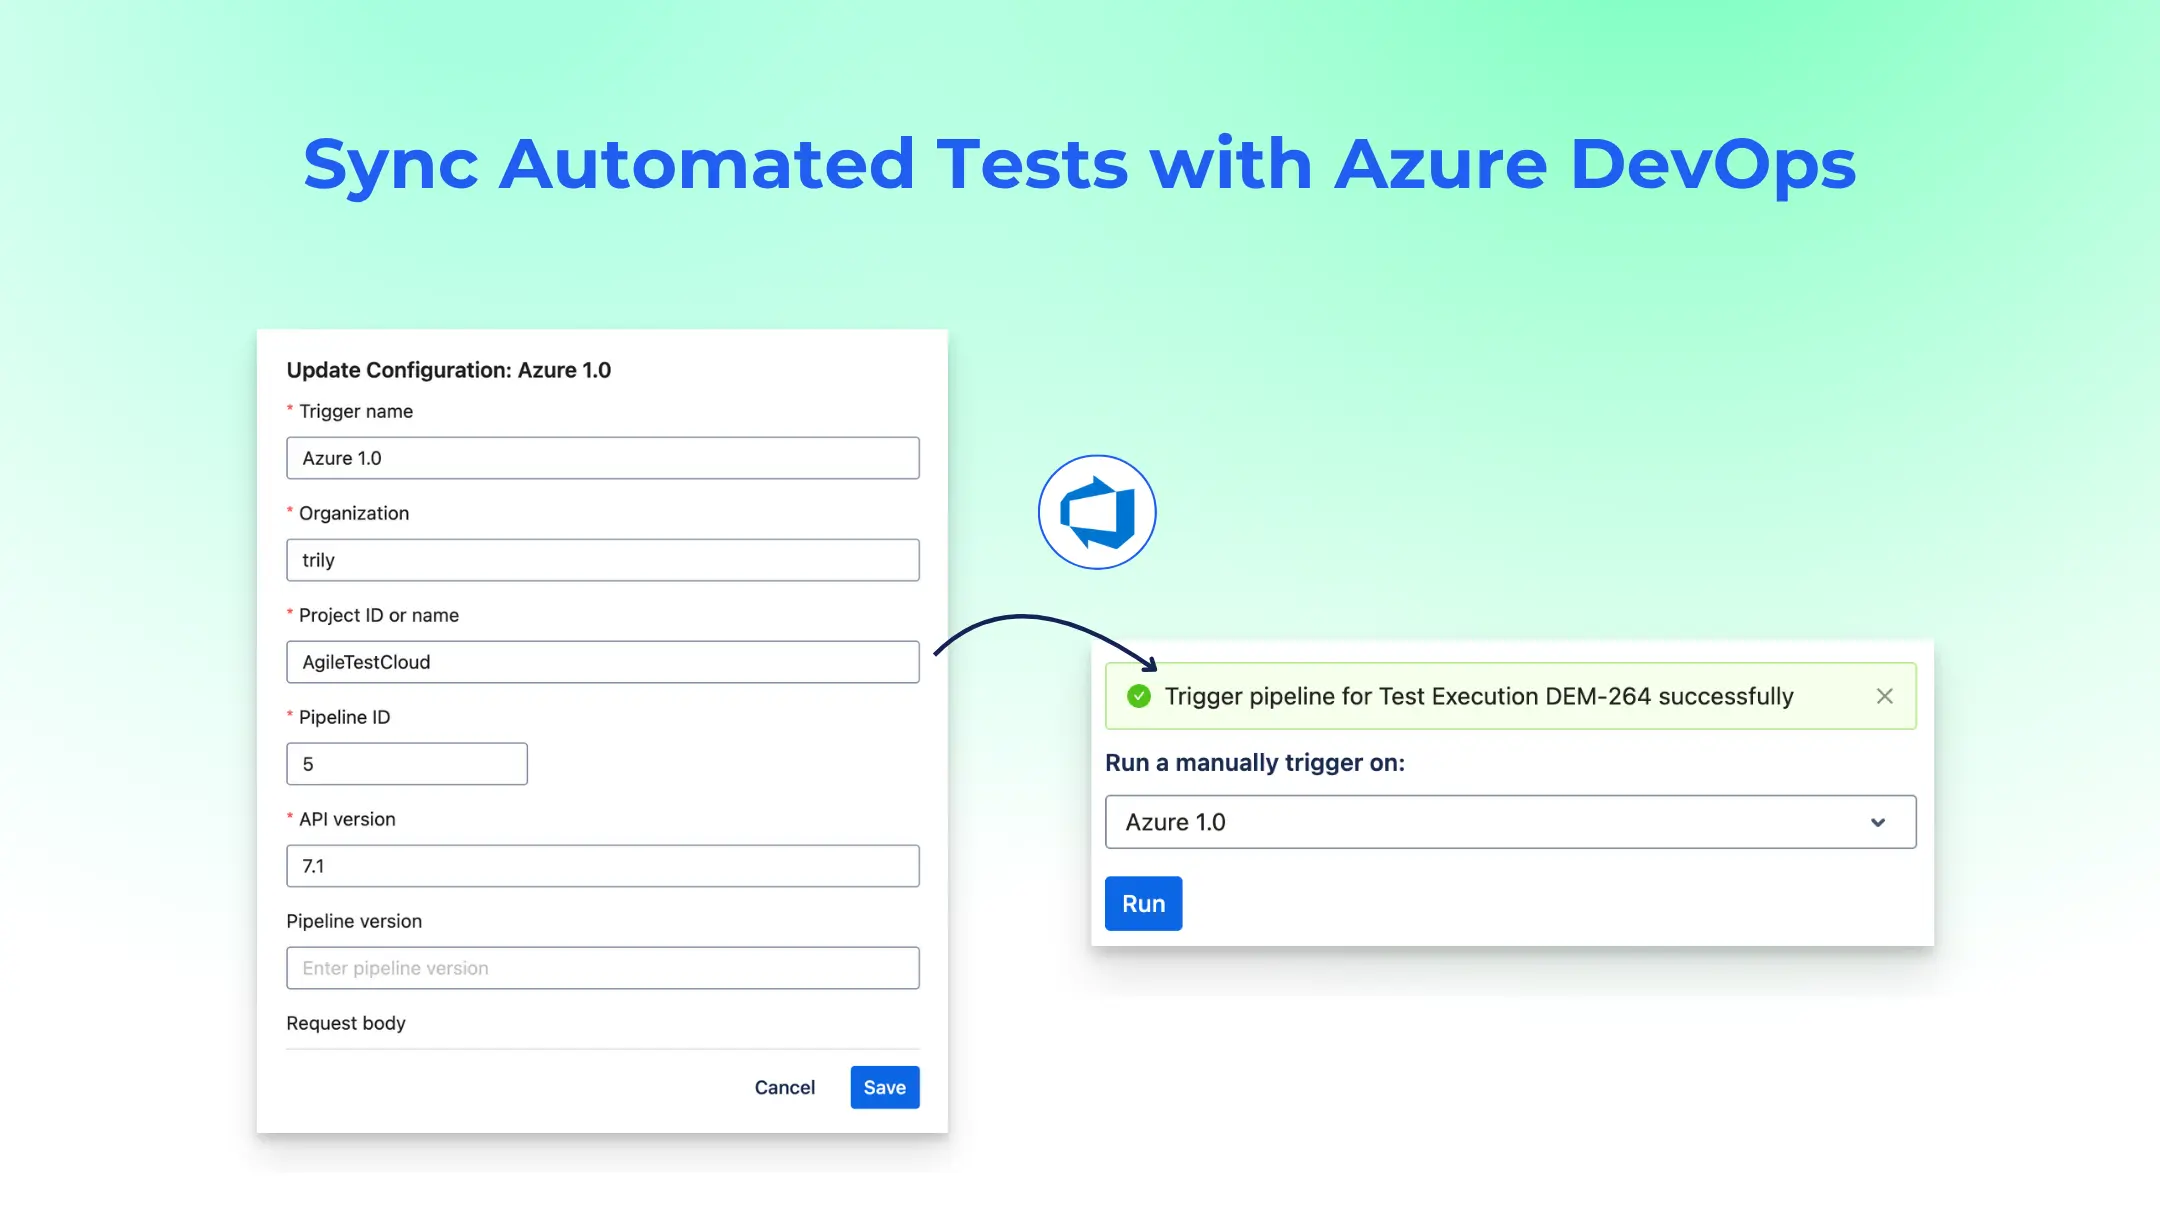The image size is (2160, 1215).
Task: Click the Pipeline ID field
Action: [x=407, y=764]
